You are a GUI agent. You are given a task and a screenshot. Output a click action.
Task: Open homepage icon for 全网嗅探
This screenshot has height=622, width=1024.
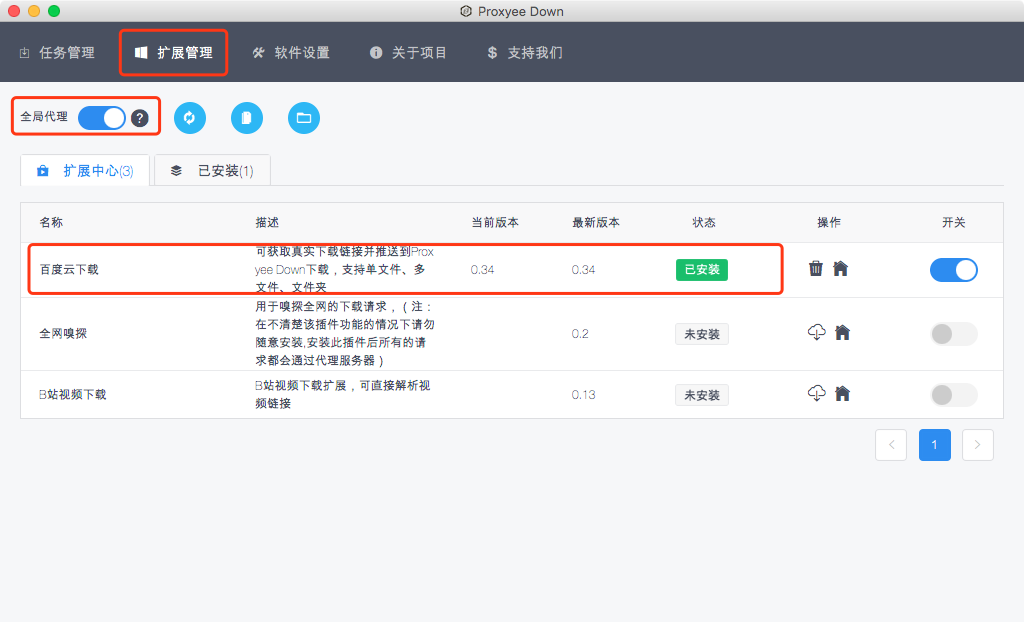[842, 332]
